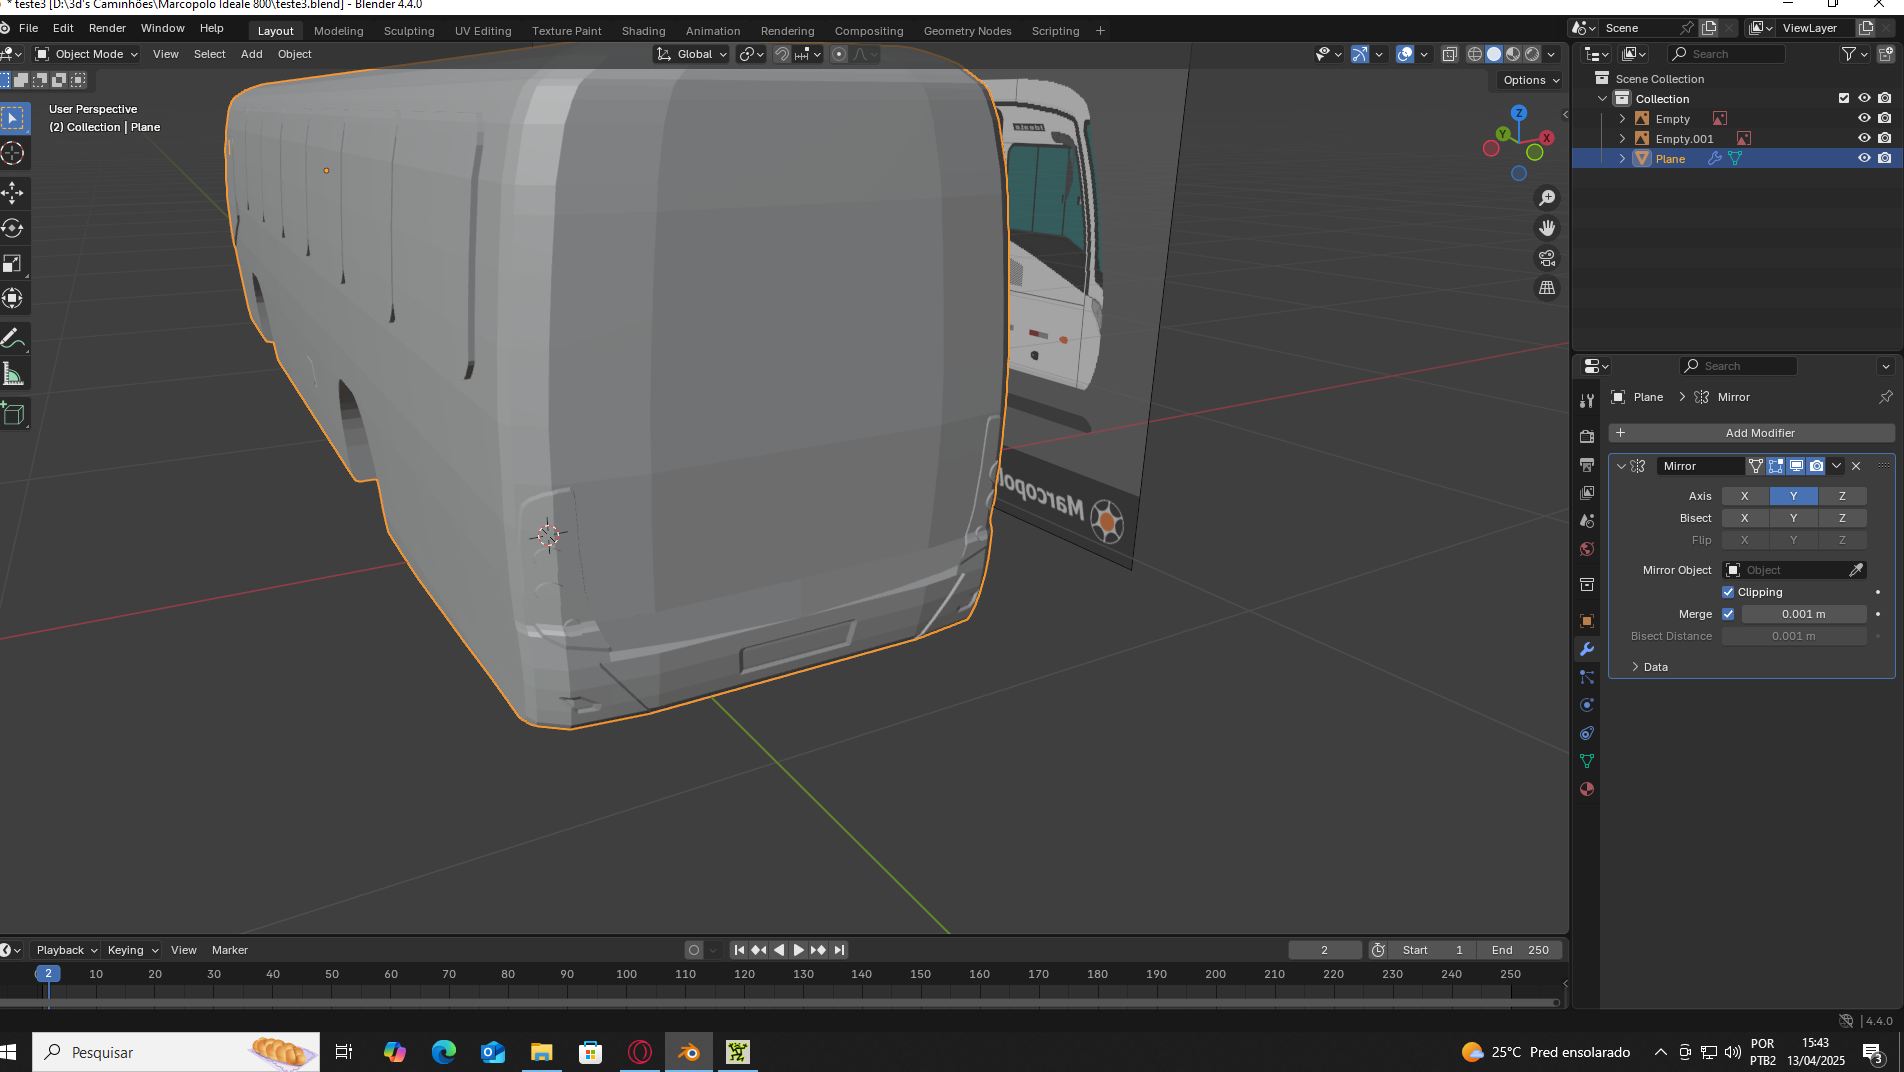Open the Scene properties tab

click(1587, 521)
